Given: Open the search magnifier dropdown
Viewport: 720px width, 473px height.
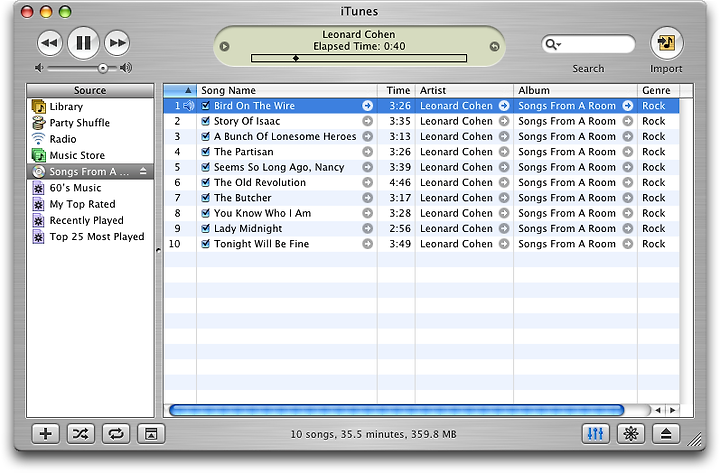Looking at the screenshot, I should tap(551, 44).
